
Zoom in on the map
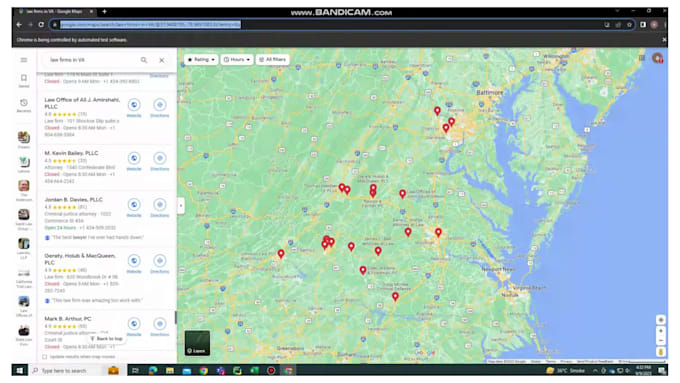coord(660,331)
